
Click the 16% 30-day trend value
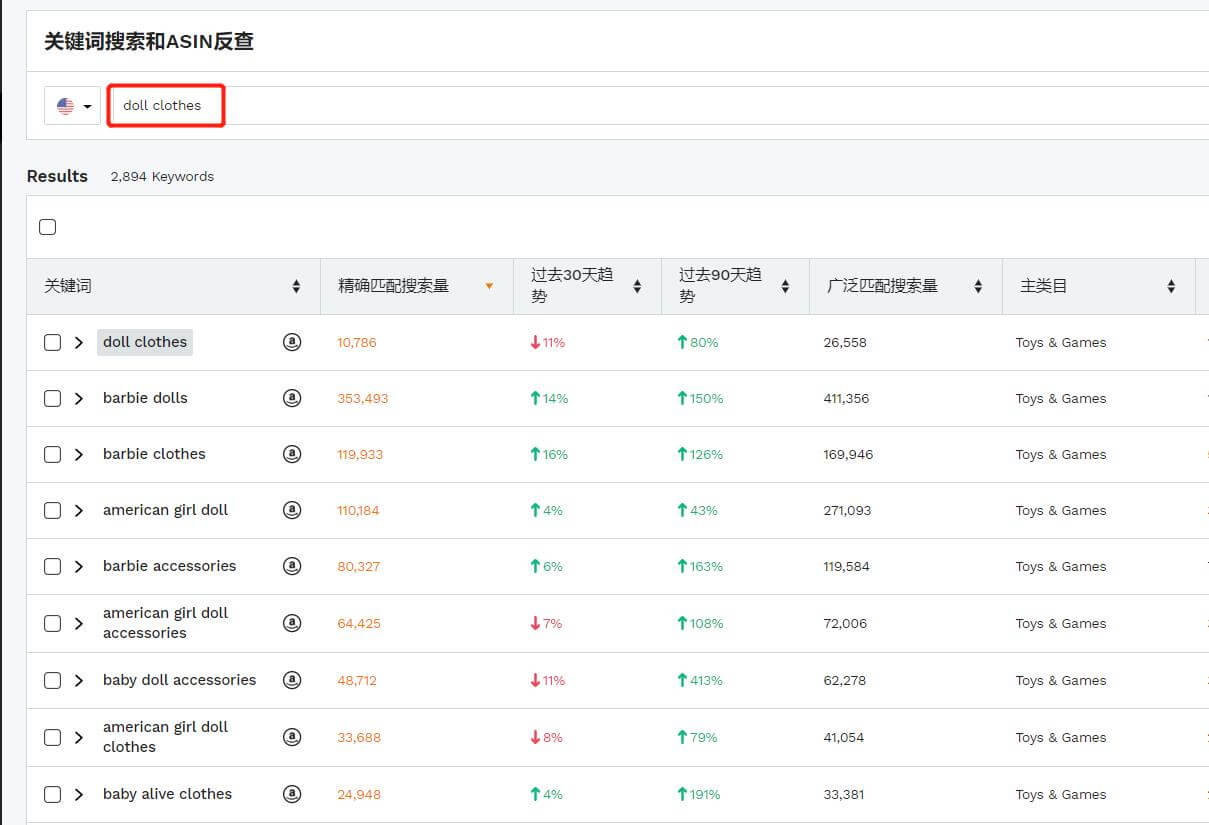[549, 454]
